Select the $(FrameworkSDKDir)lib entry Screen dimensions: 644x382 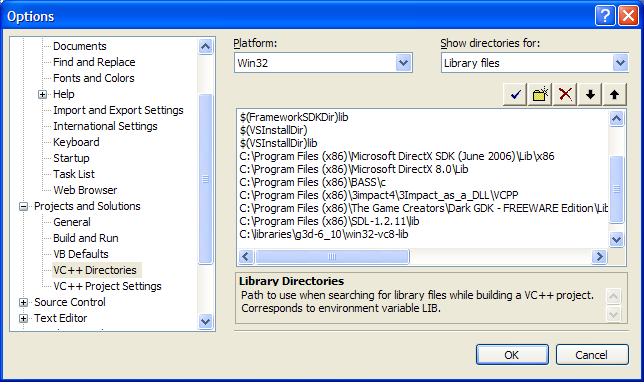(x=294, y=117)
